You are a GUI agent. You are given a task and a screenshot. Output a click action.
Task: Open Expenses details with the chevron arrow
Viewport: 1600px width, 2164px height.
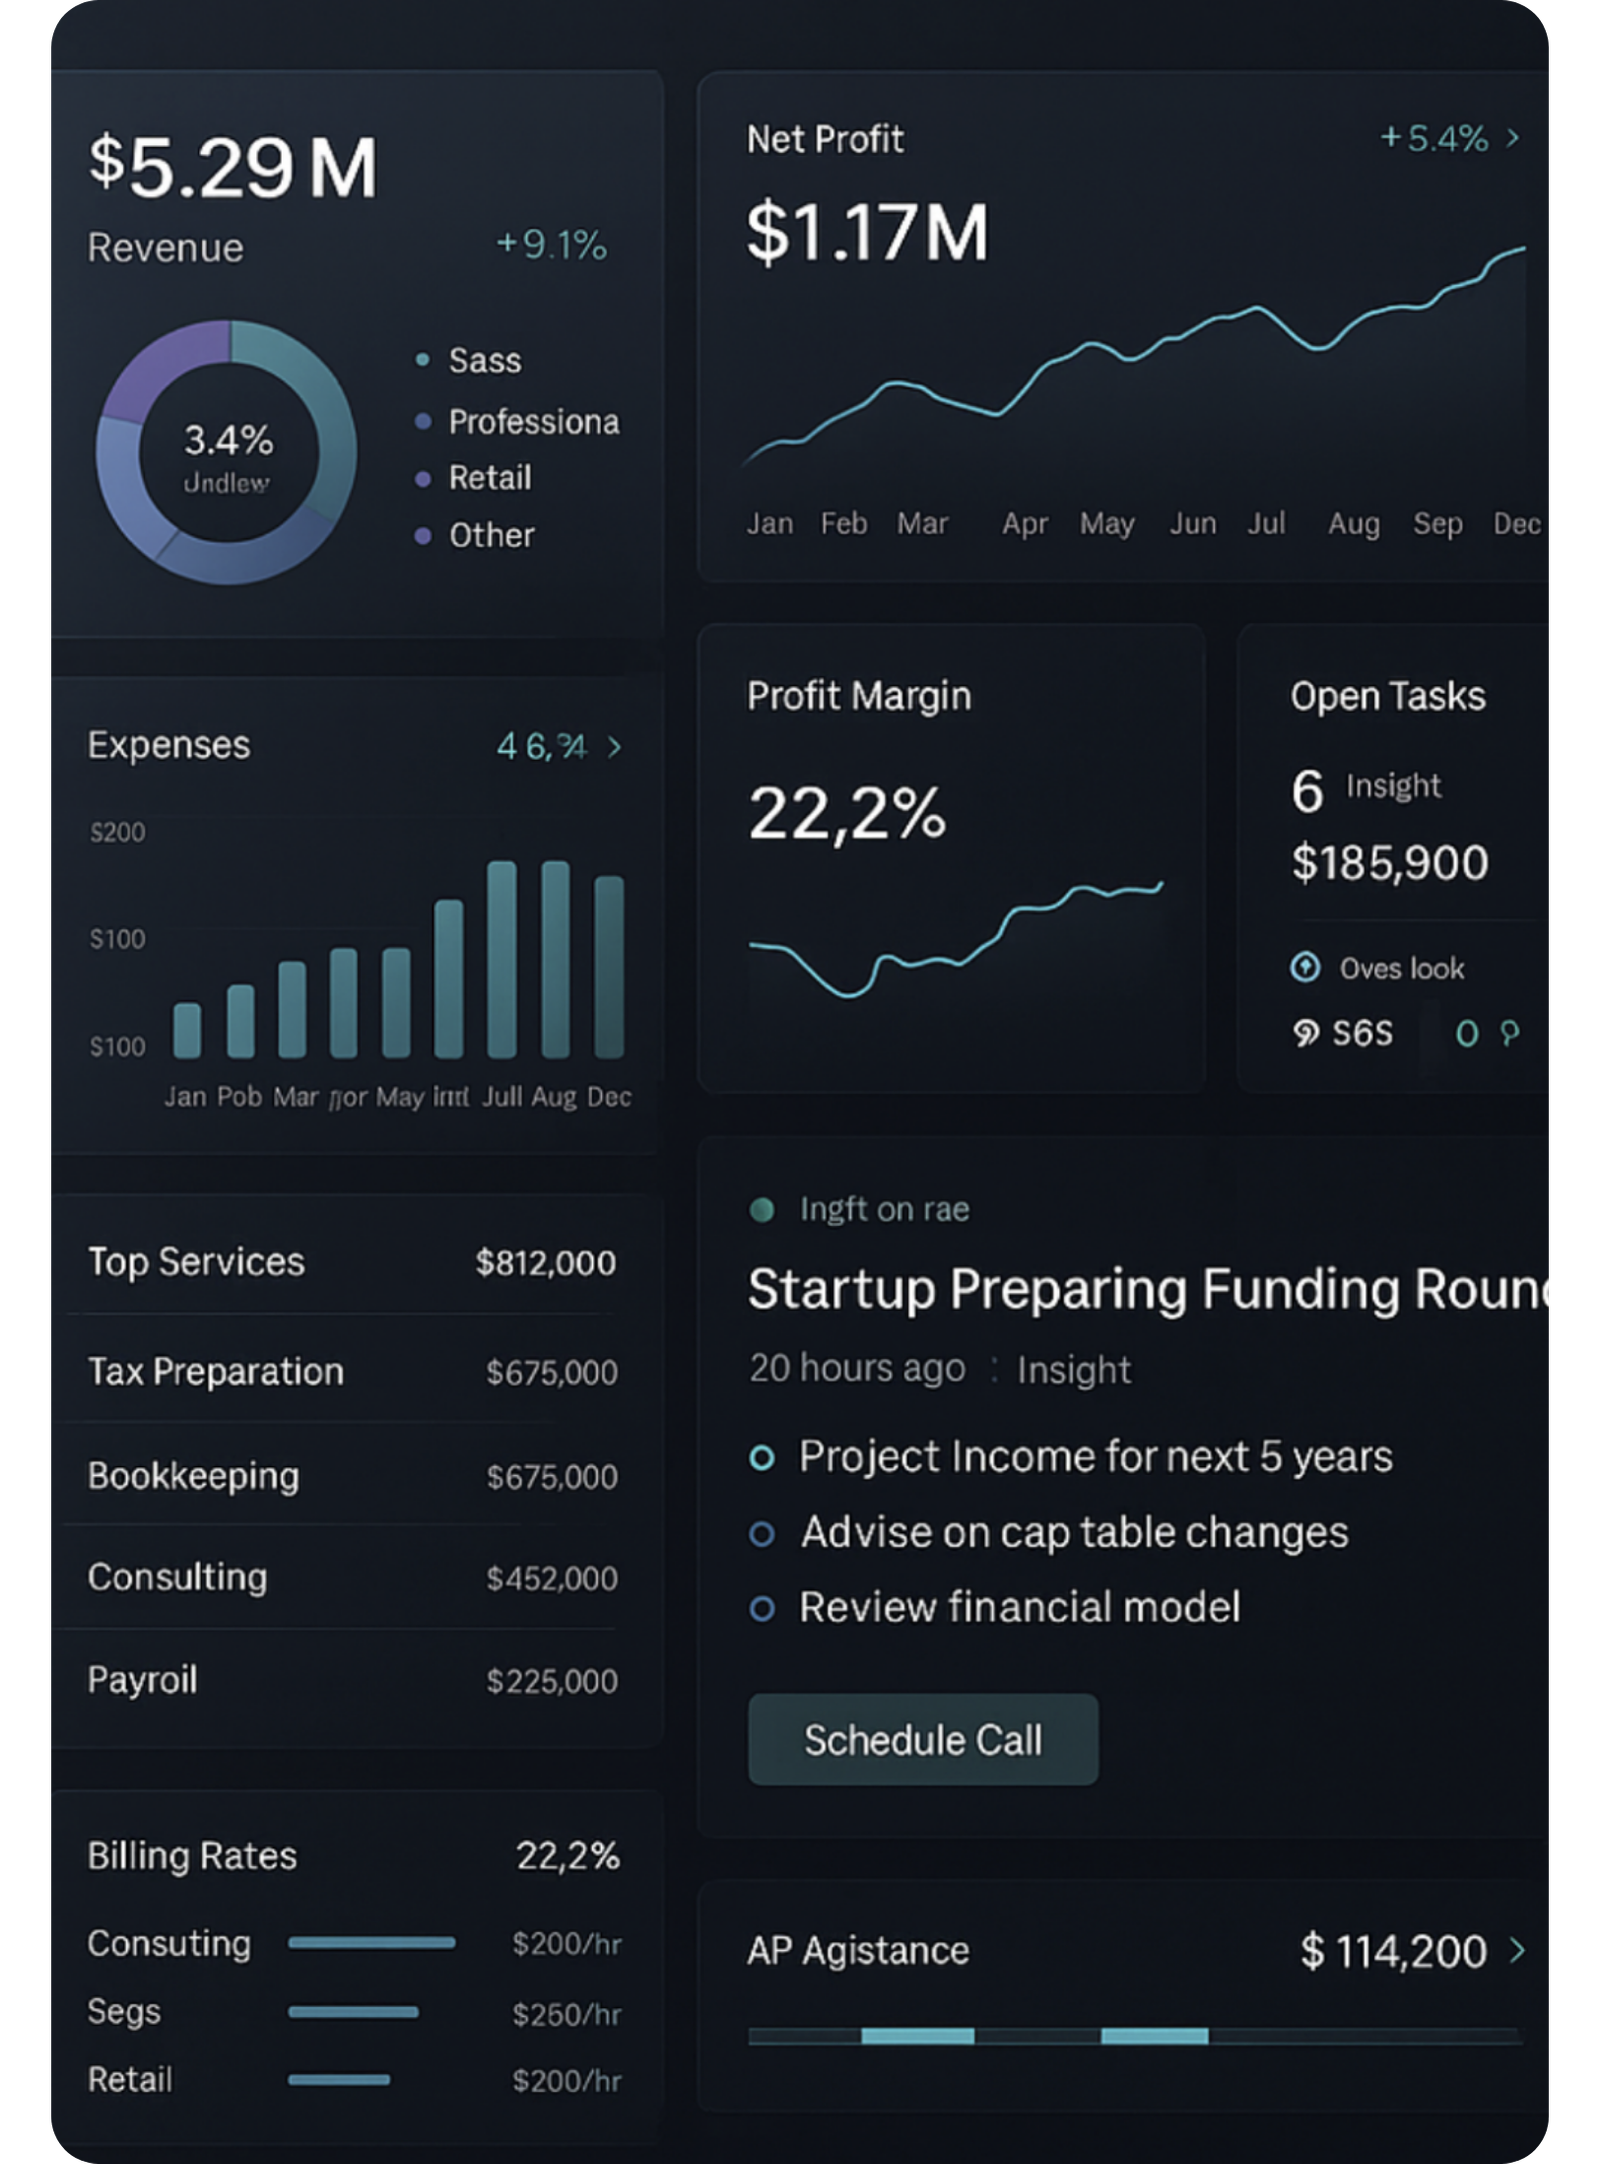614,746
